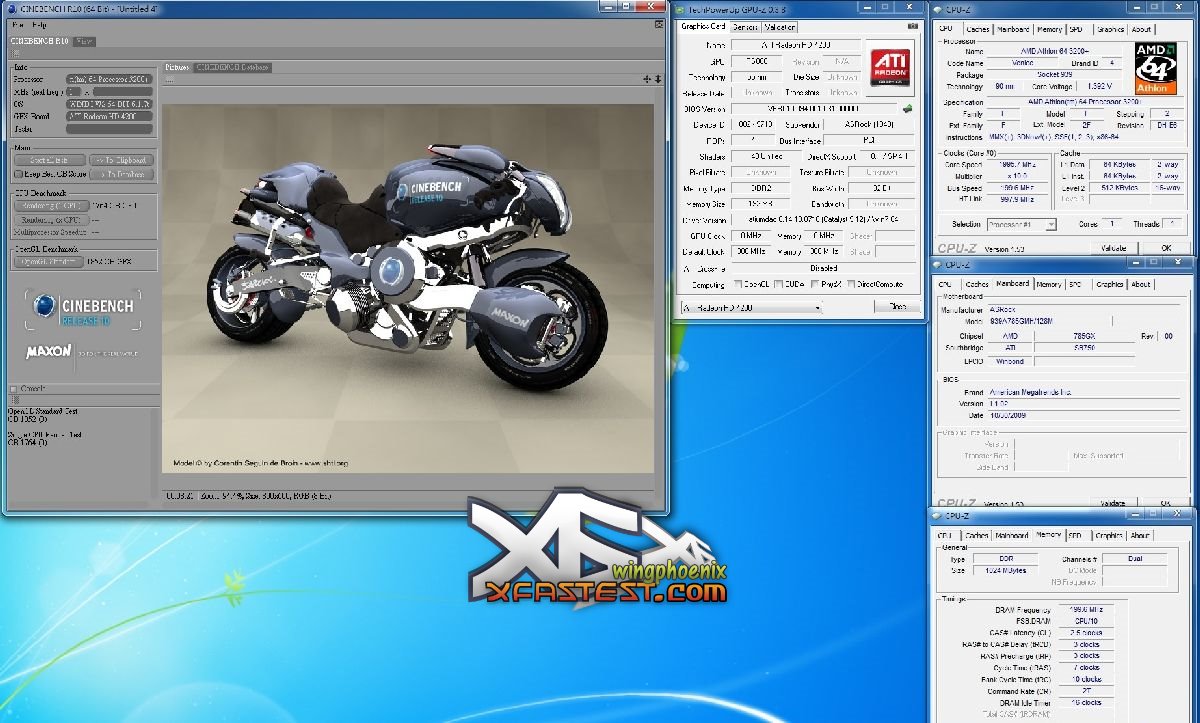Toggle the Console checkbox in Cinebench
This screenshot has height=723, width=1200.
(x=13, y=388)
